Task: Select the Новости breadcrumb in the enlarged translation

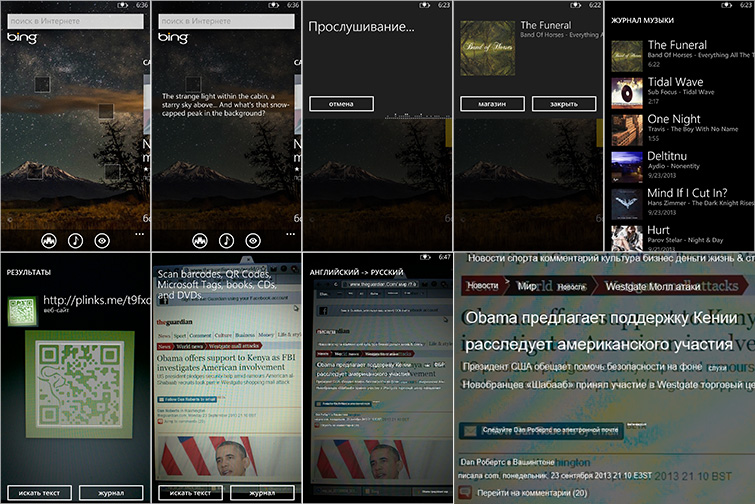Action: (482, 286)
